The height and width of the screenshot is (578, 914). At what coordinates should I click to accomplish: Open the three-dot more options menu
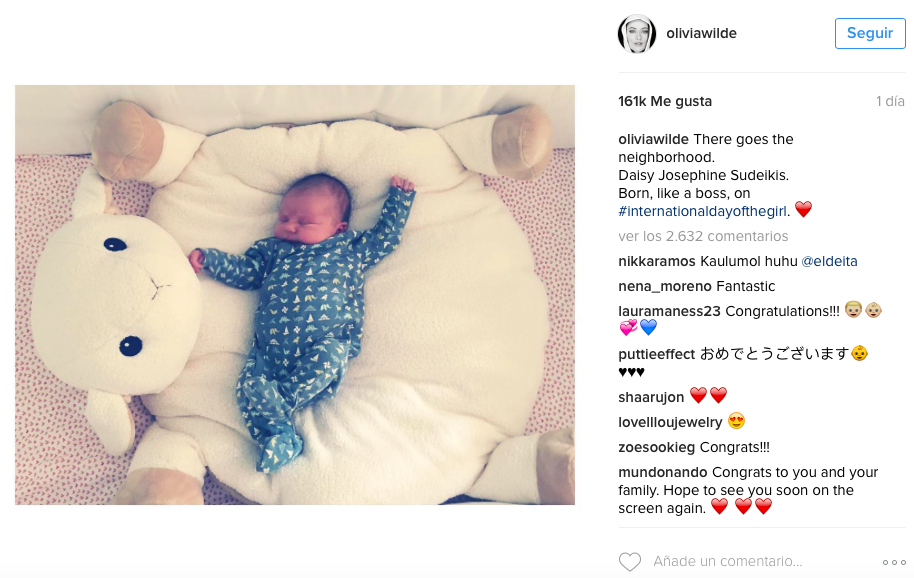click(x=894, y=562)
